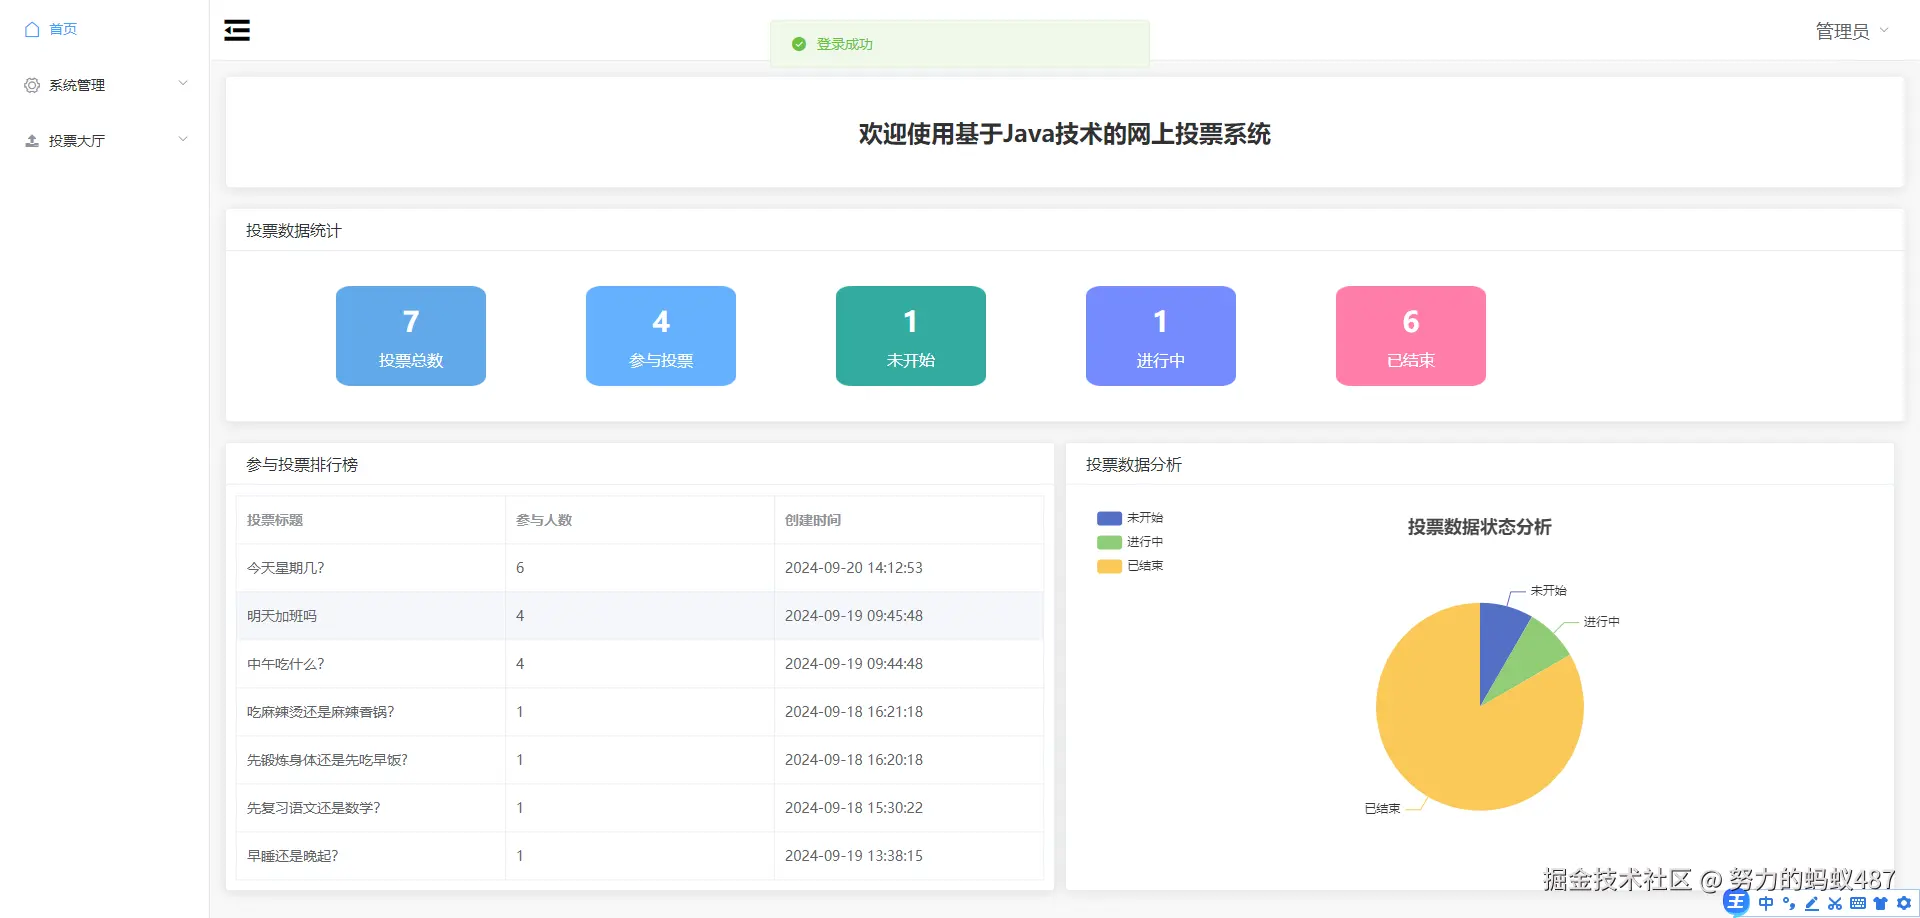Click the 进行中 purple statistic card
This screenshot has height=918, width=1920.
[x=1161, y=336]
